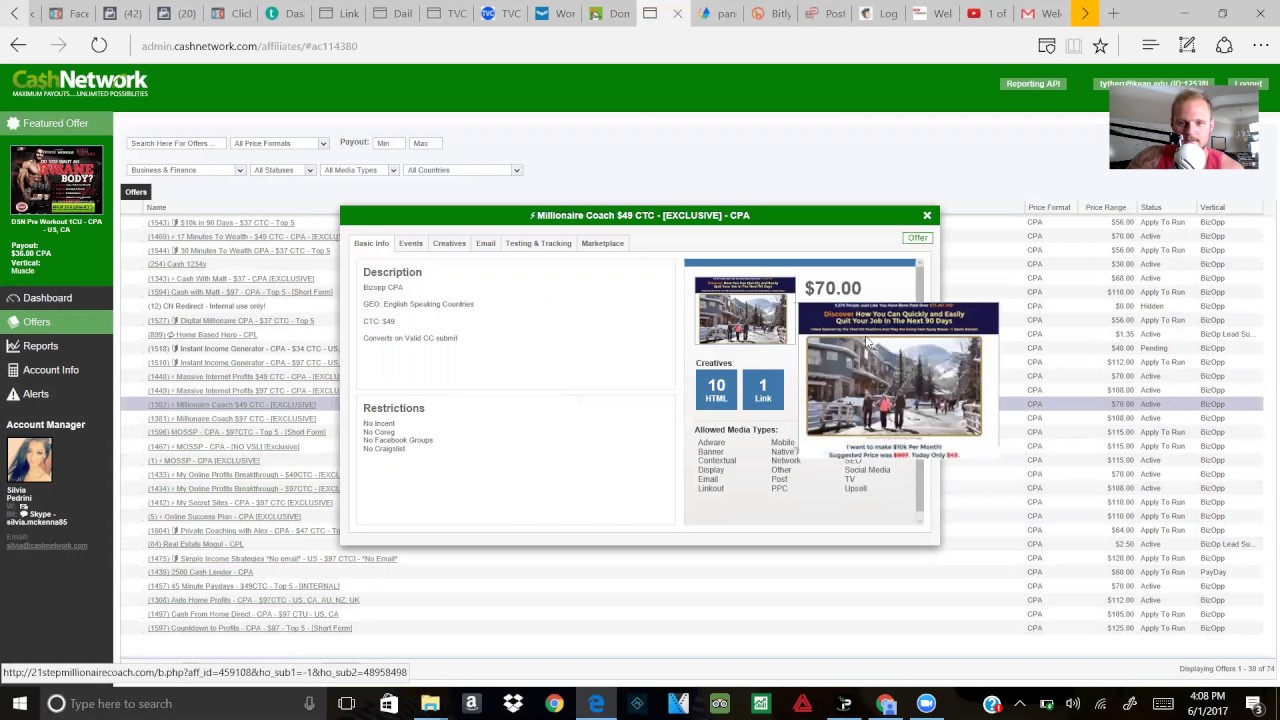Screen dimensions: 1280x720
Task: Switch to the YouTube browser tab
Action: 986,14
